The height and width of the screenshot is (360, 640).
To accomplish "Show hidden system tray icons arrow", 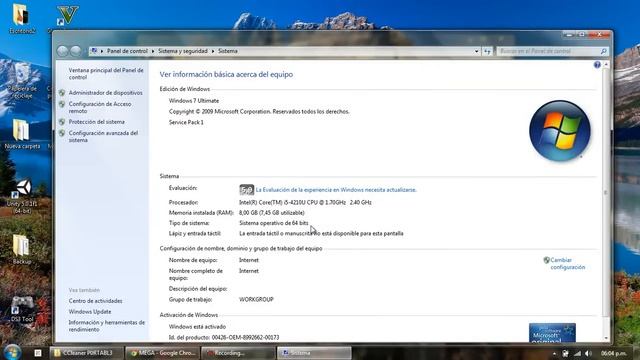I will point(554,353).
